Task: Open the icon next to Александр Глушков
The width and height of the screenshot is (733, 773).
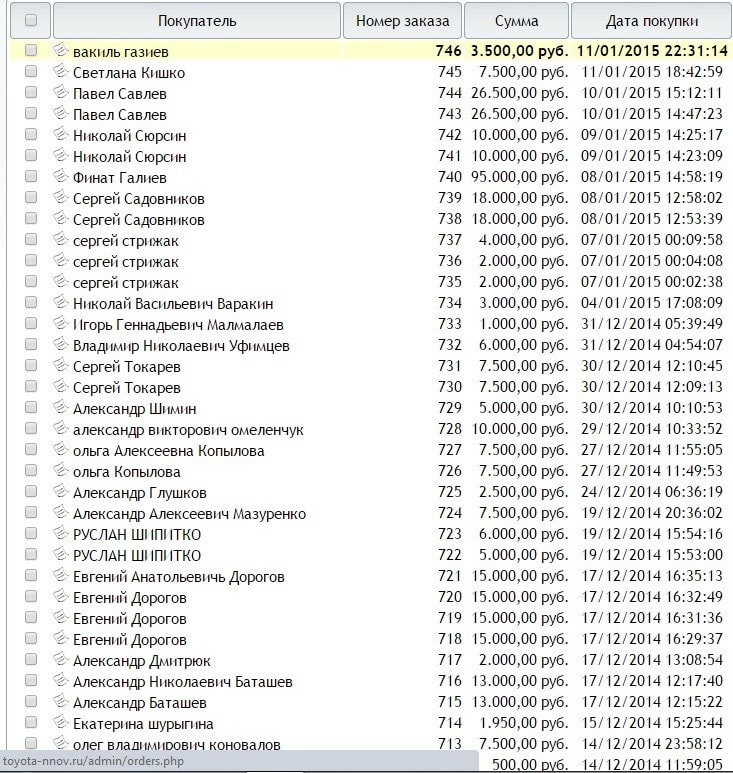Action: [x=59, y=492]
